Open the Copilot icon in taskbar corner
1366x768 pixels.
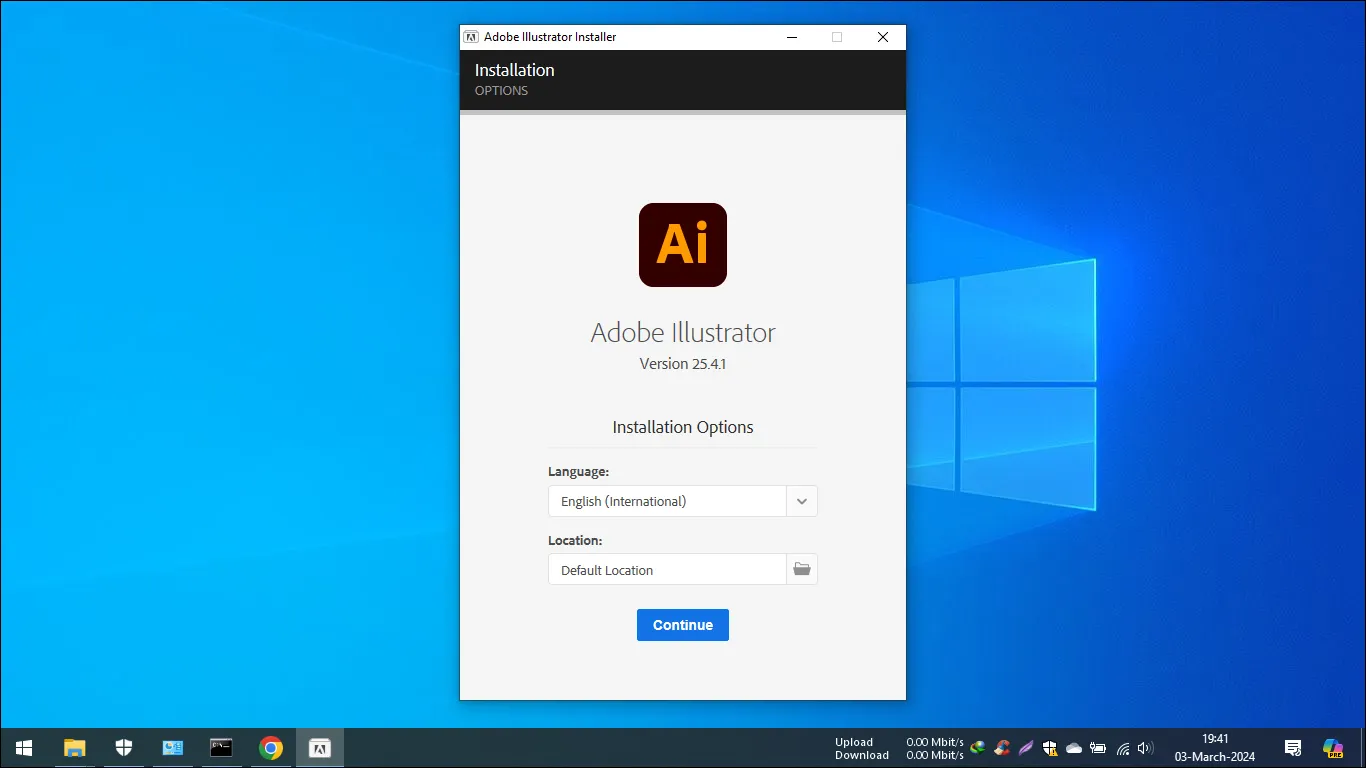[1332, 748]
